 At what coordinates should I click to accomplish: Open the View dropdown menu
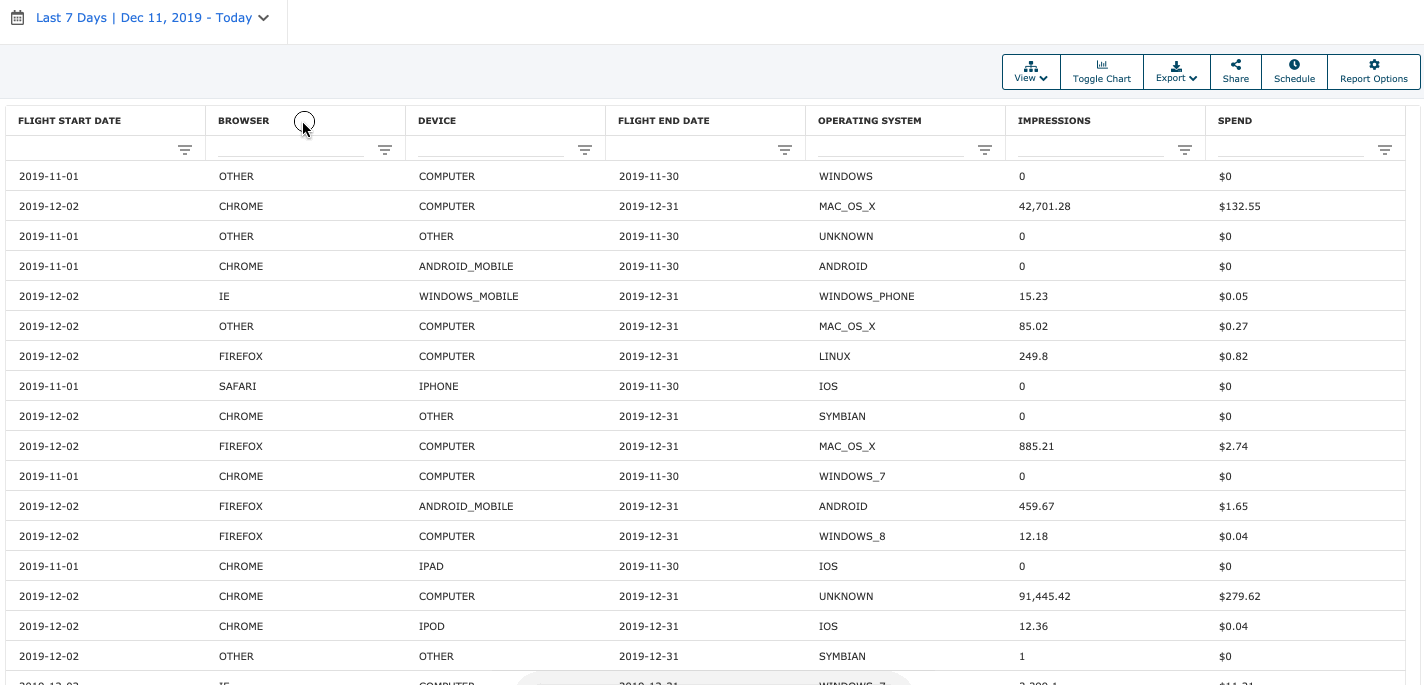(x=1031, y=72)
